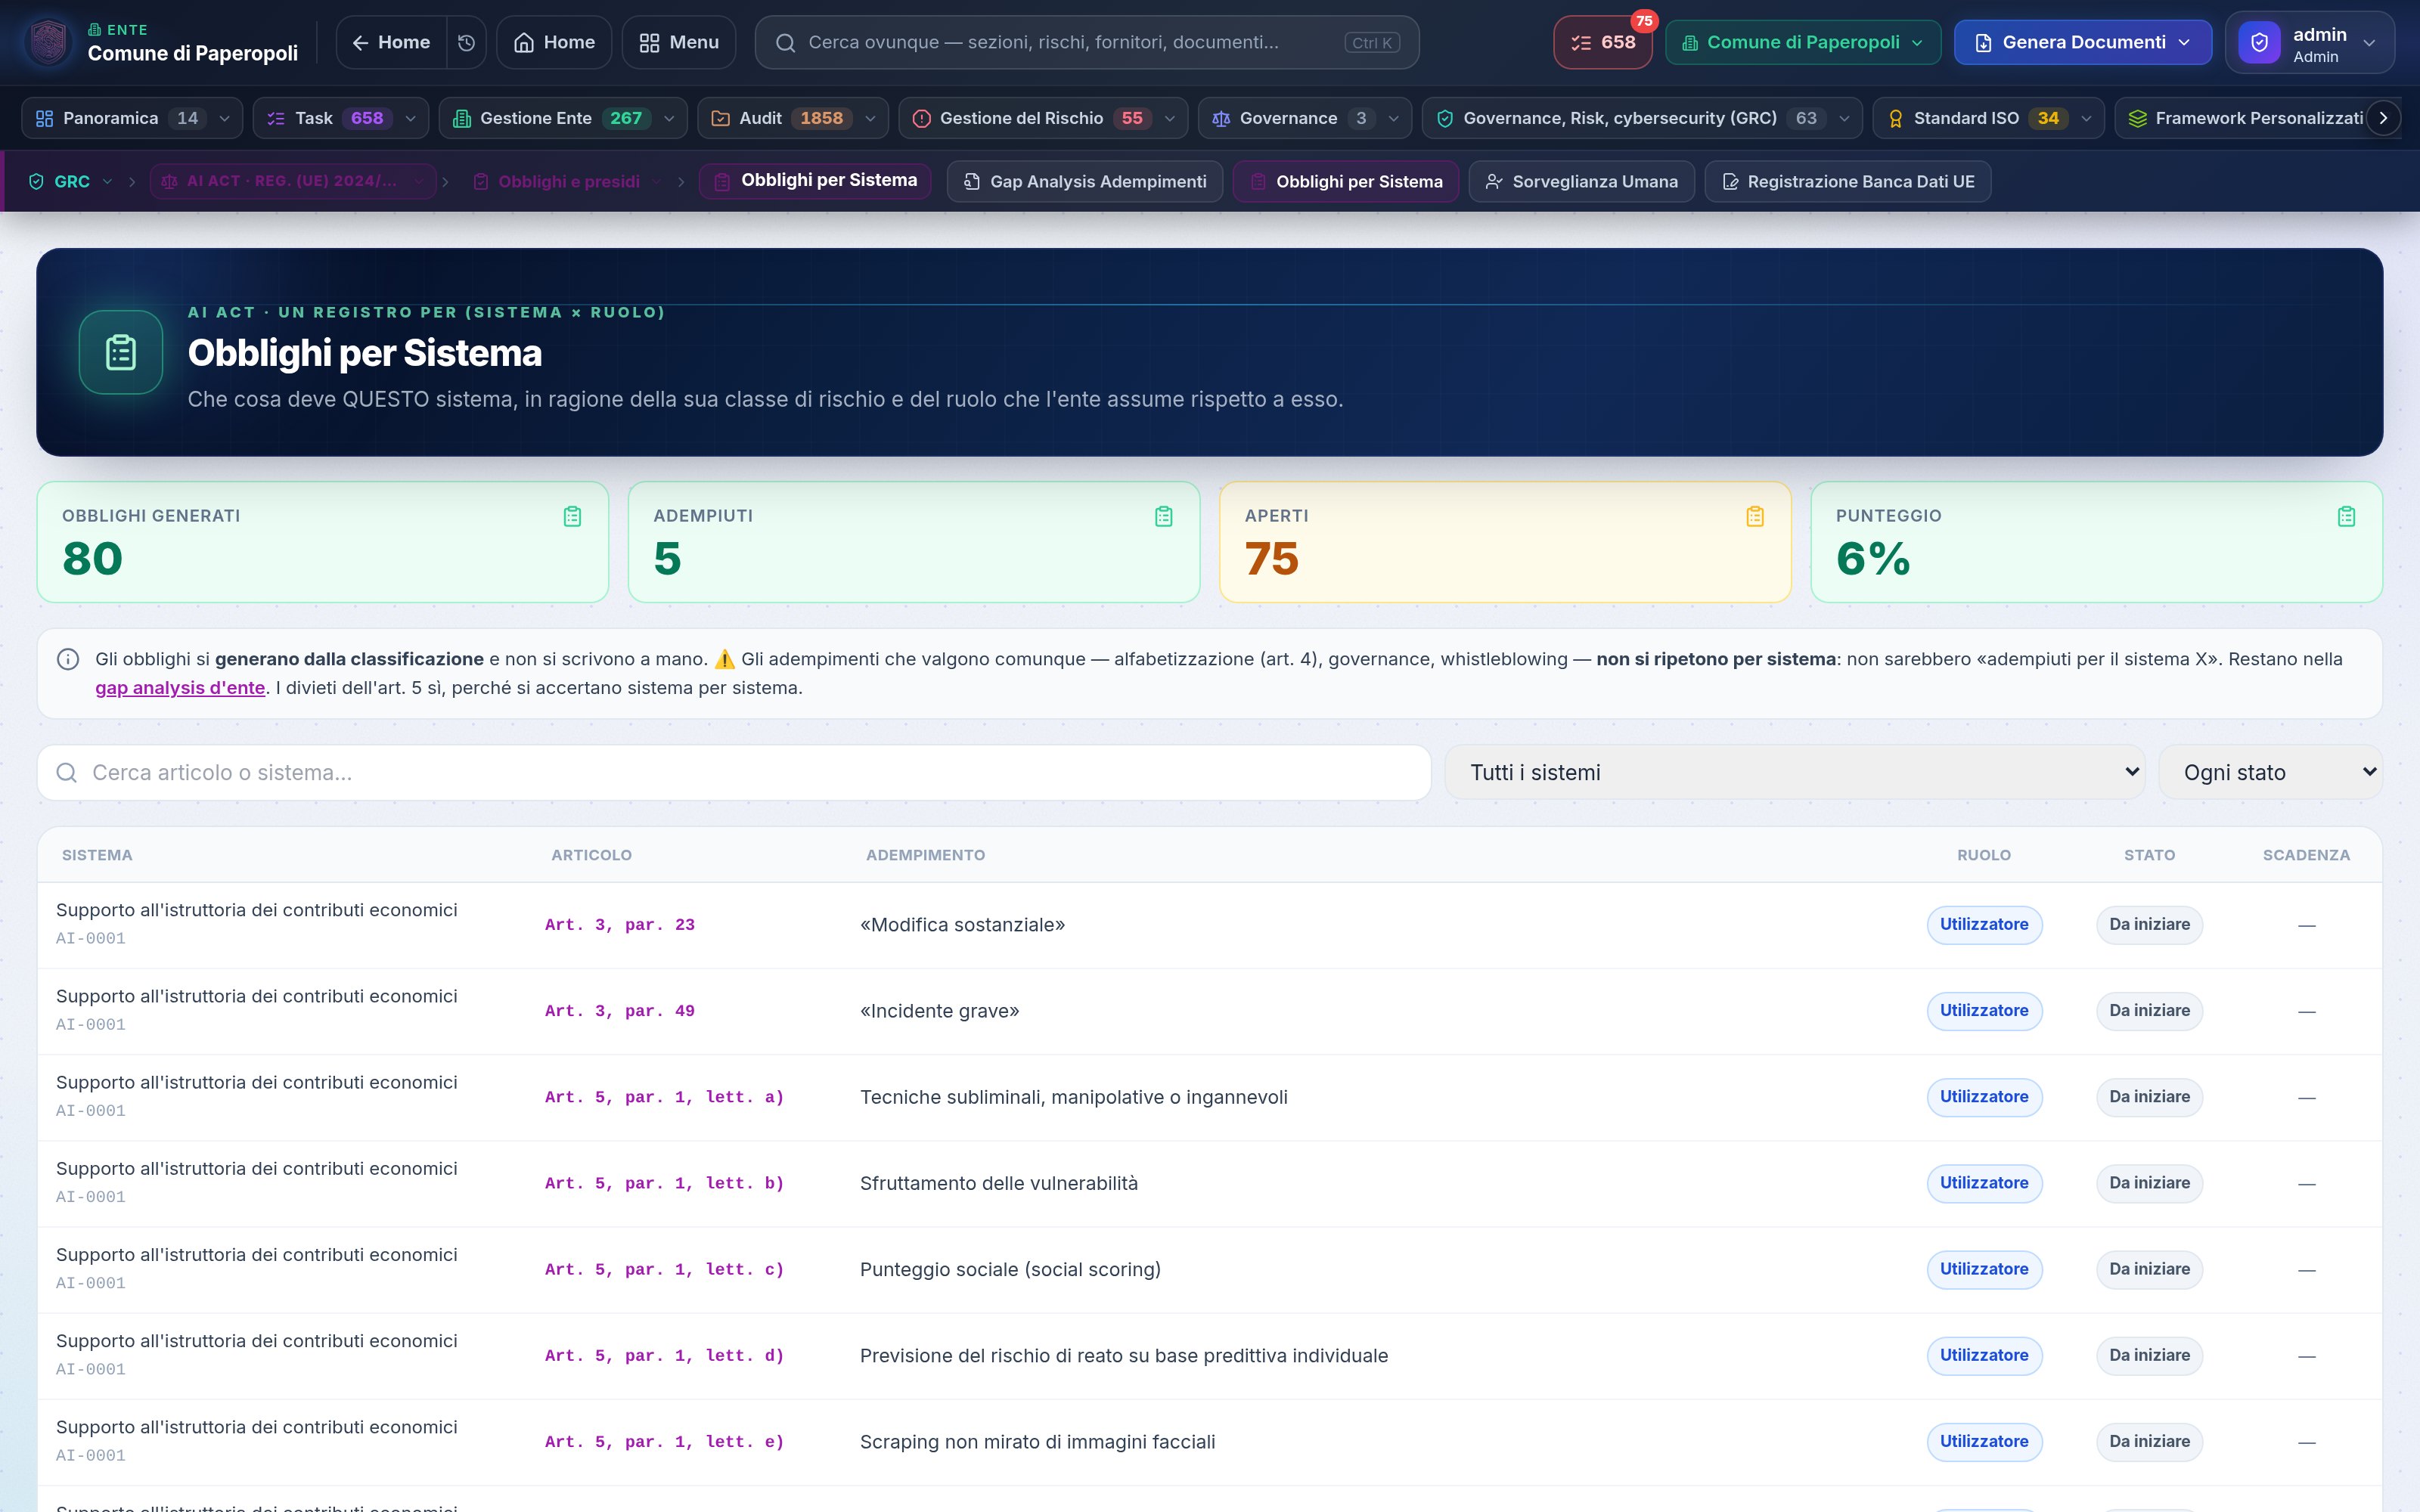Image resolution: width=2420 pixels, height=1512 pixels.
Task: Click the SISTEMA column header
Action: 97,855
